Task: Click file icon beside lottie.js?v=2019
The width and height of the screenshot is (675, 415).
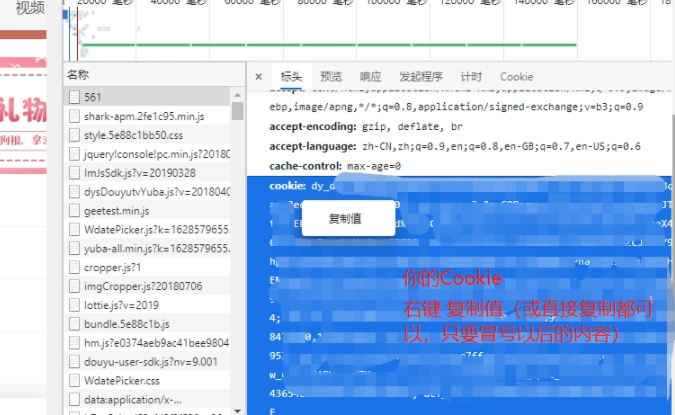Action: pyautogui.click(x=74, y=305)
